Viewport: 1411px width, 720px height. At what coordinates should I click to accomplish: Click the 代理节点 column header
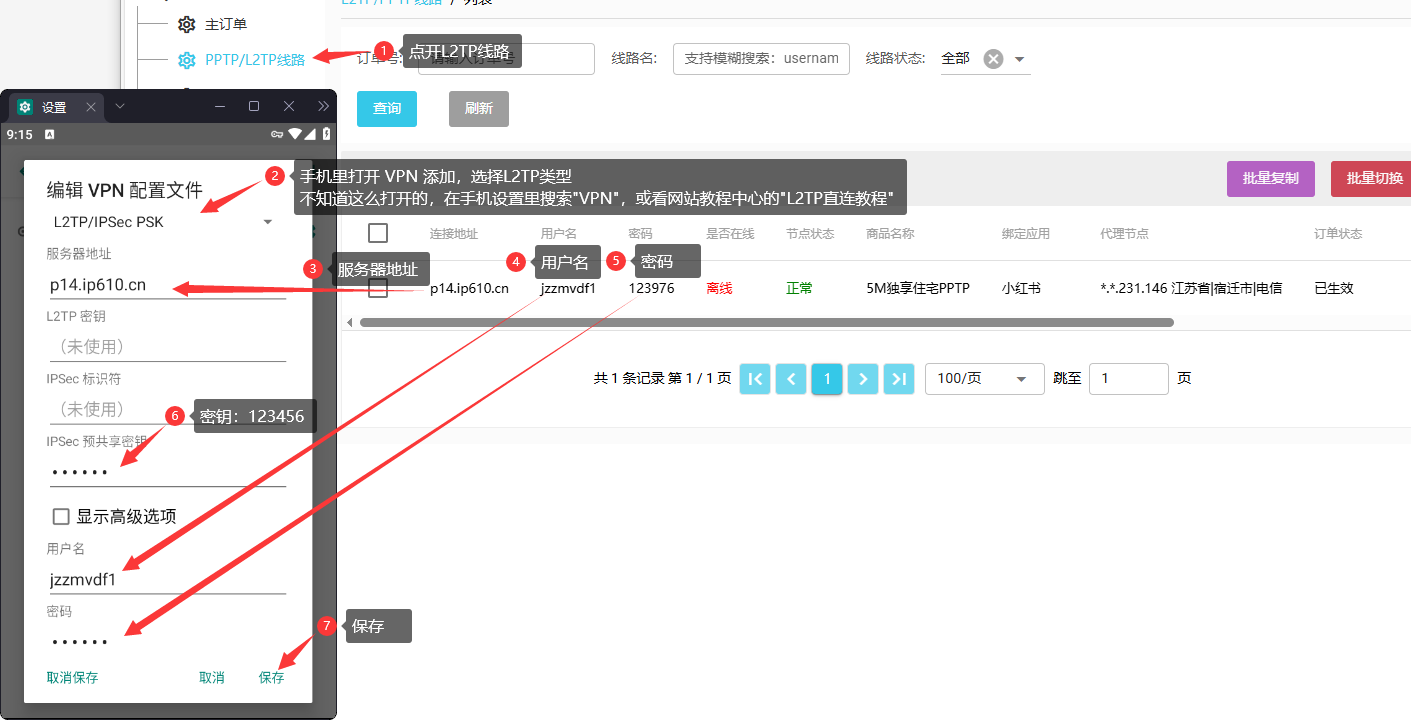(1124, 233)
